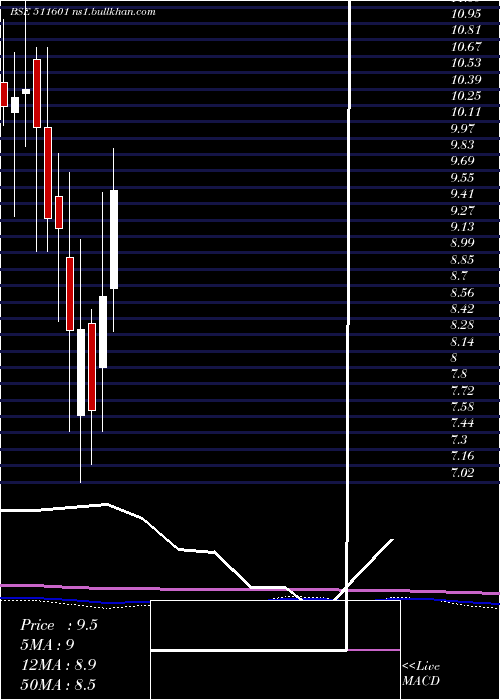Click the 7.3 price axis label
500x700 pixels.
pos(459,440)
